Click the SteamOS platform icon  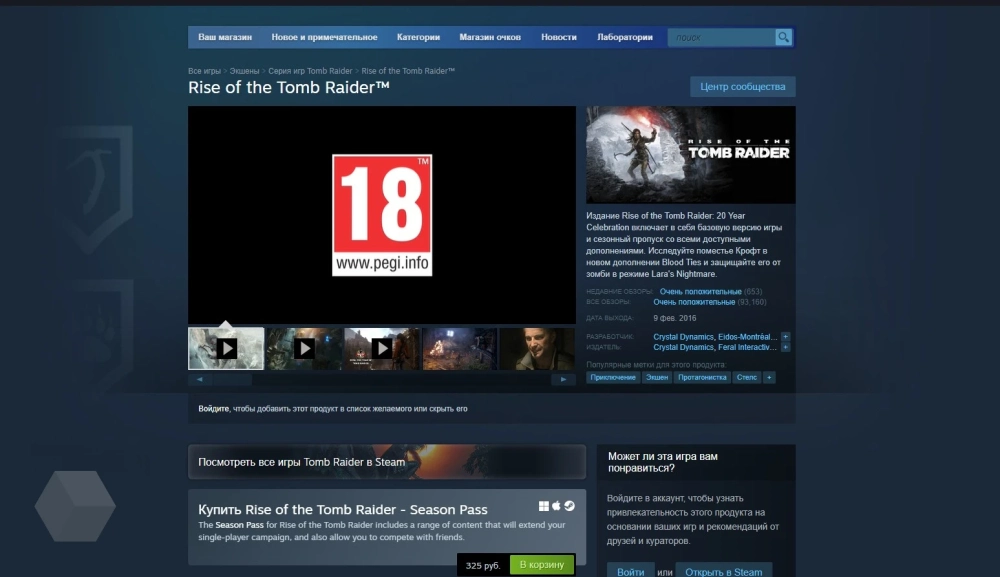point(569,506)
